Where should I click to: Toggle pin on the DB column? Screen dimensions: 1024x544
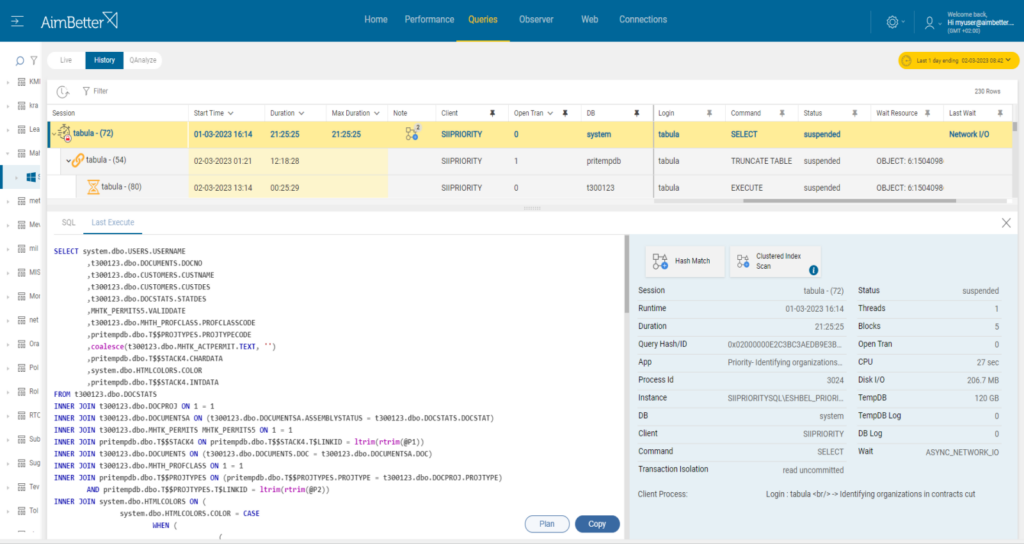637,114
